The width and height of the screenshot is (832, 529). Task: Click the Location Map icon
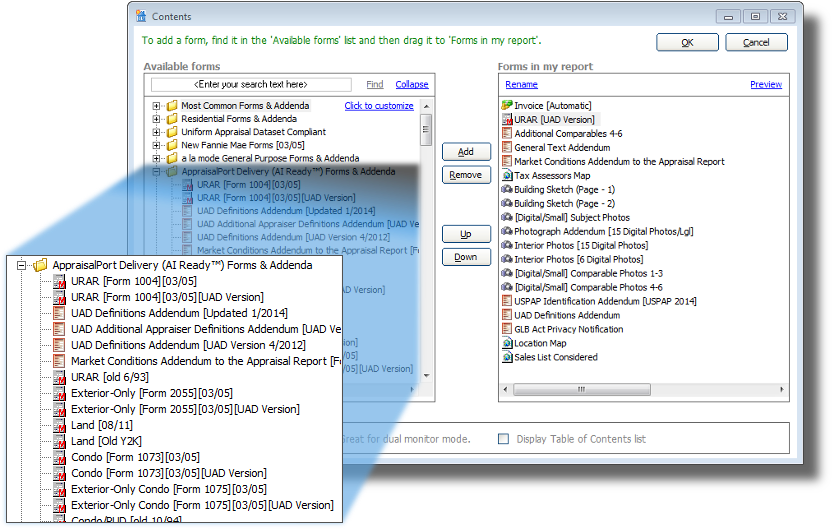click(x=507, y=343)
